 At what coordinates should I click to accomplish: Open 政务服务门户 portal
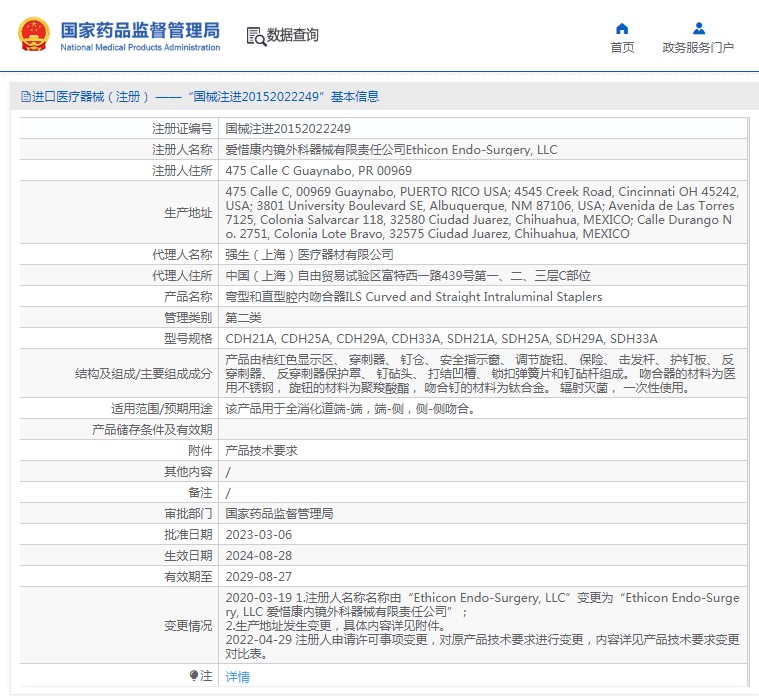click(698, 47)
